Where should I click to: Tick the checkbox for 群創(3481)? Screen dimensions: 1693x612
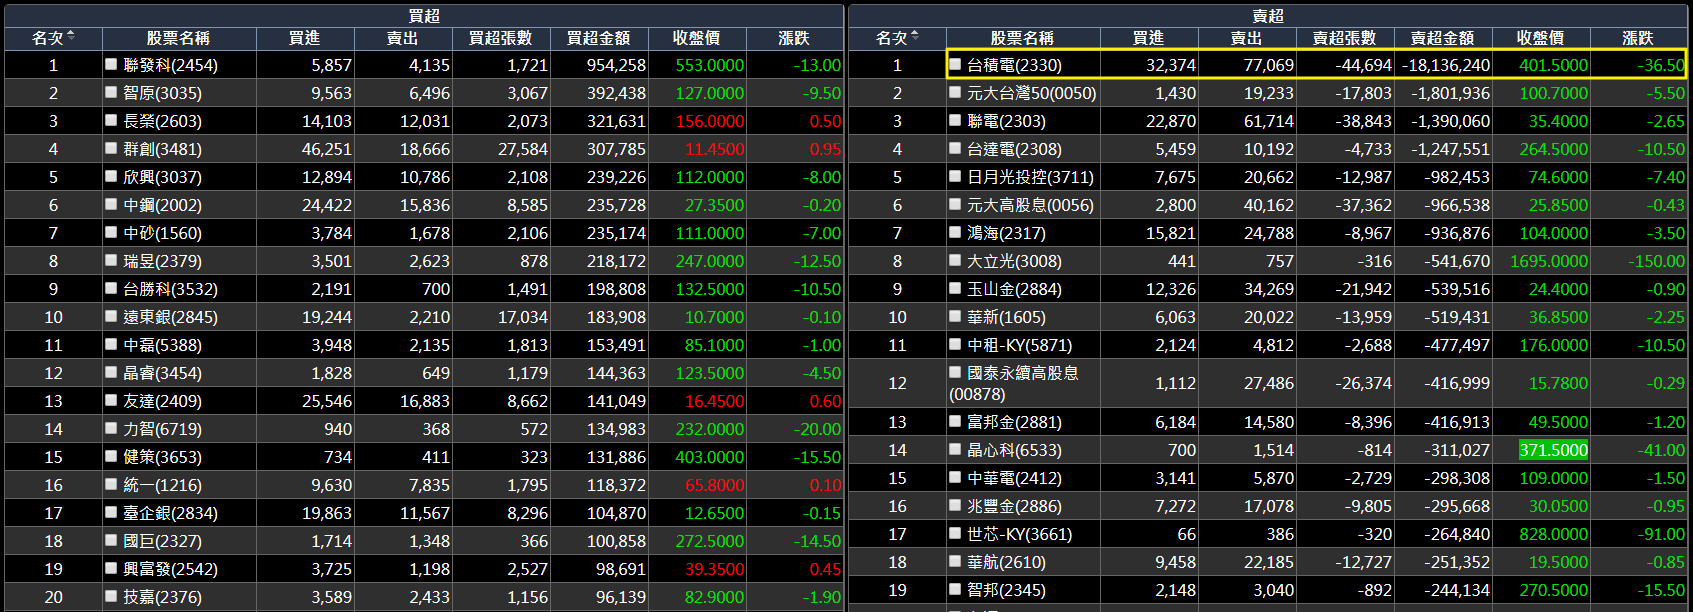pyautogui.click(x=111, y=148)
